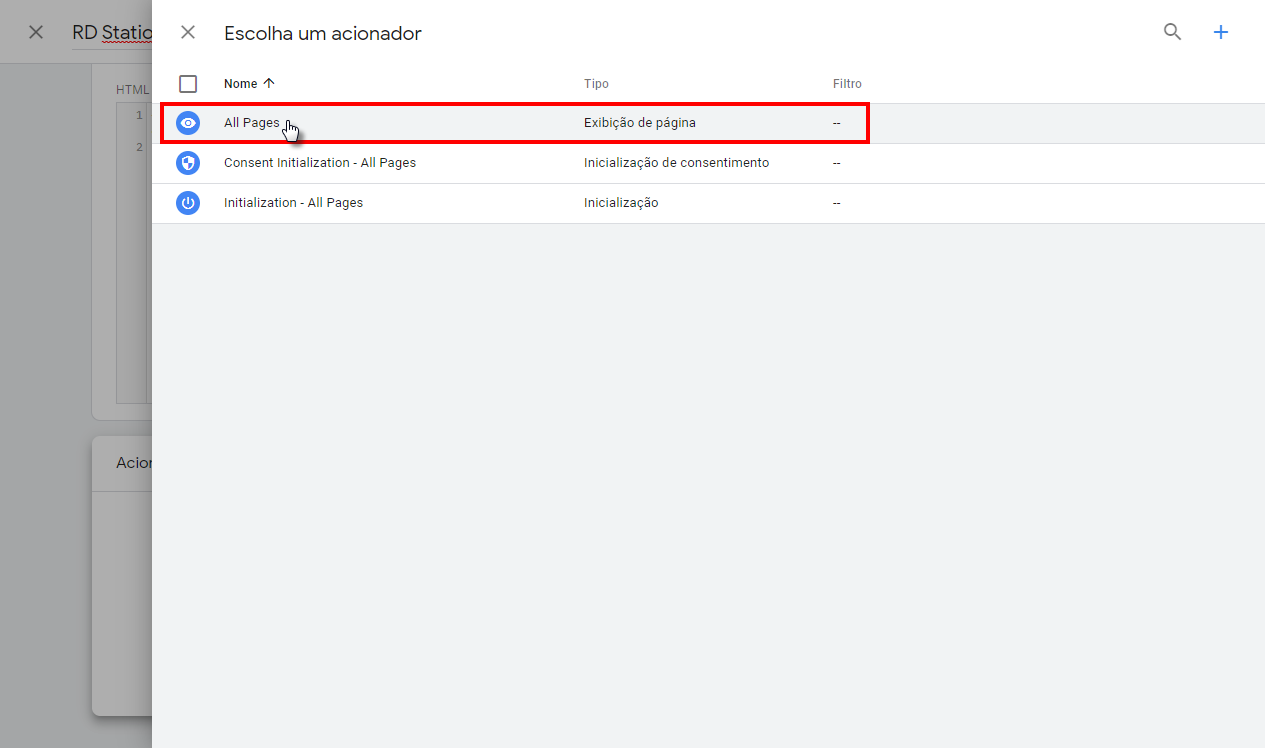Sort the list by the Tipo column
This screenshot has height=748, width=1265.
pos(596,83)
